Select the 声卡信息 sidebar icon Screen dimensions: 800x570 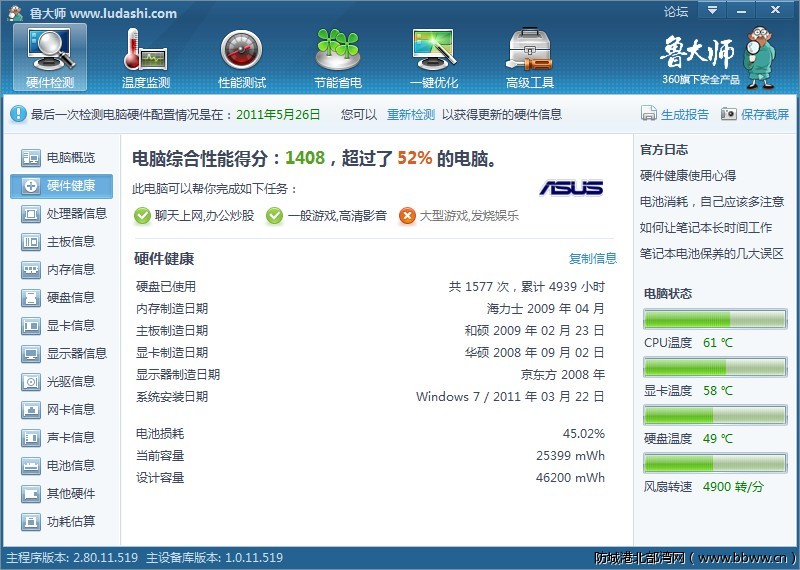(31, 438)
